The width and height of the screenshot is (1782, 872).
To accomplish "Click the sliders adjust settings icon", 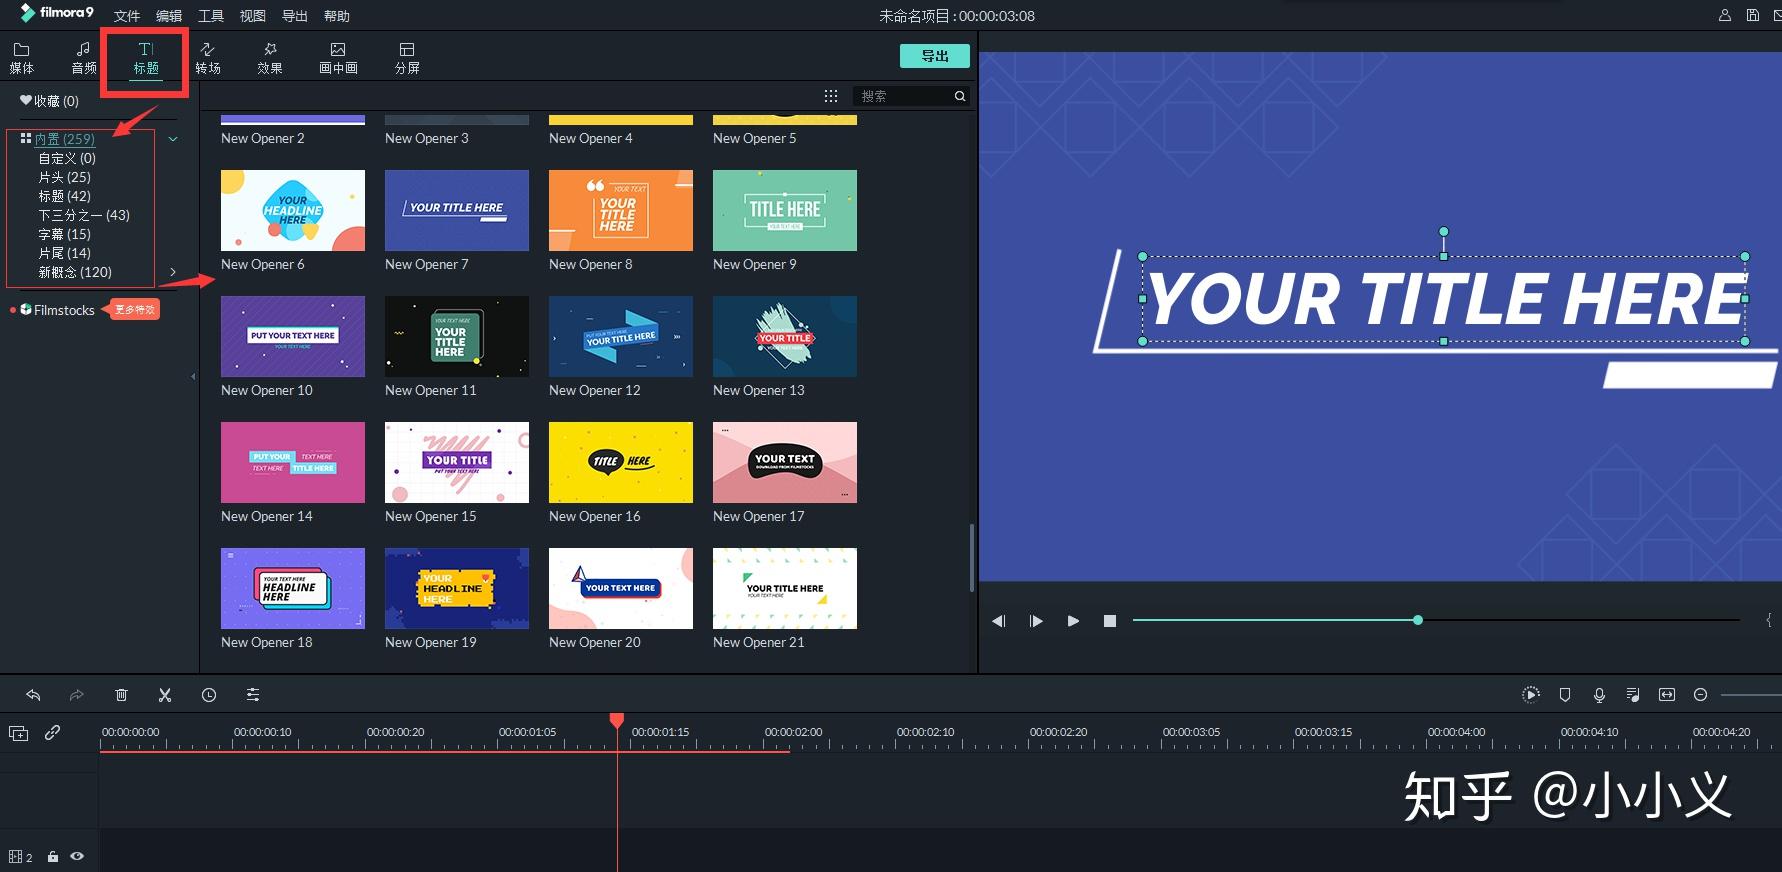I will point(253,695).
